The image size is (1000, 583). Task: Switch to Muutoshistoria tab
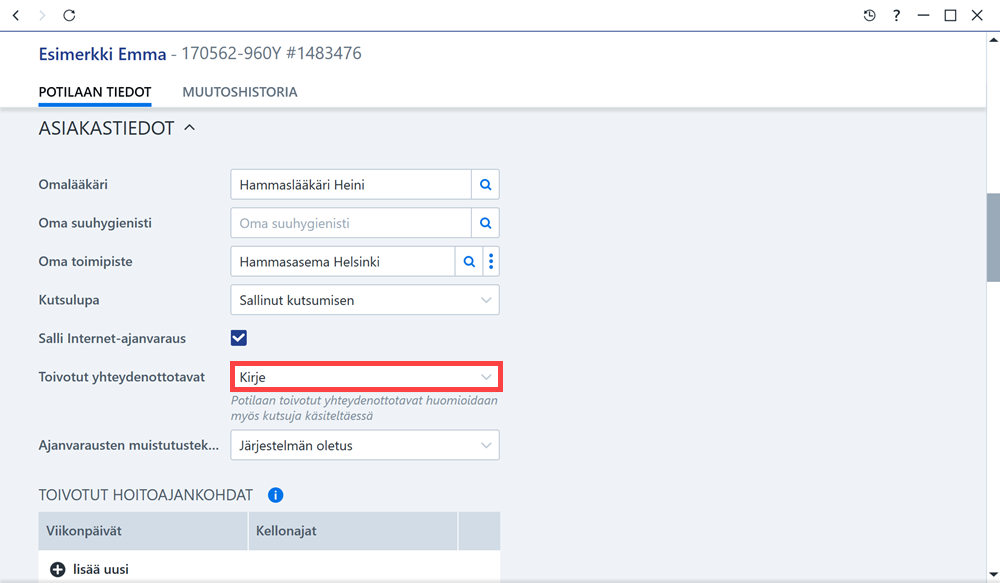click(x=240, y=92)
